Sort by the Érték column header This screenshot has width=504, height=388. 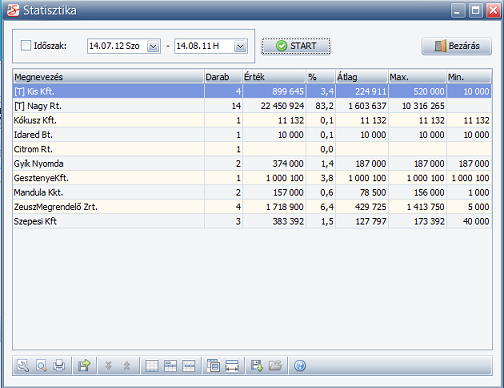(274, 77)
